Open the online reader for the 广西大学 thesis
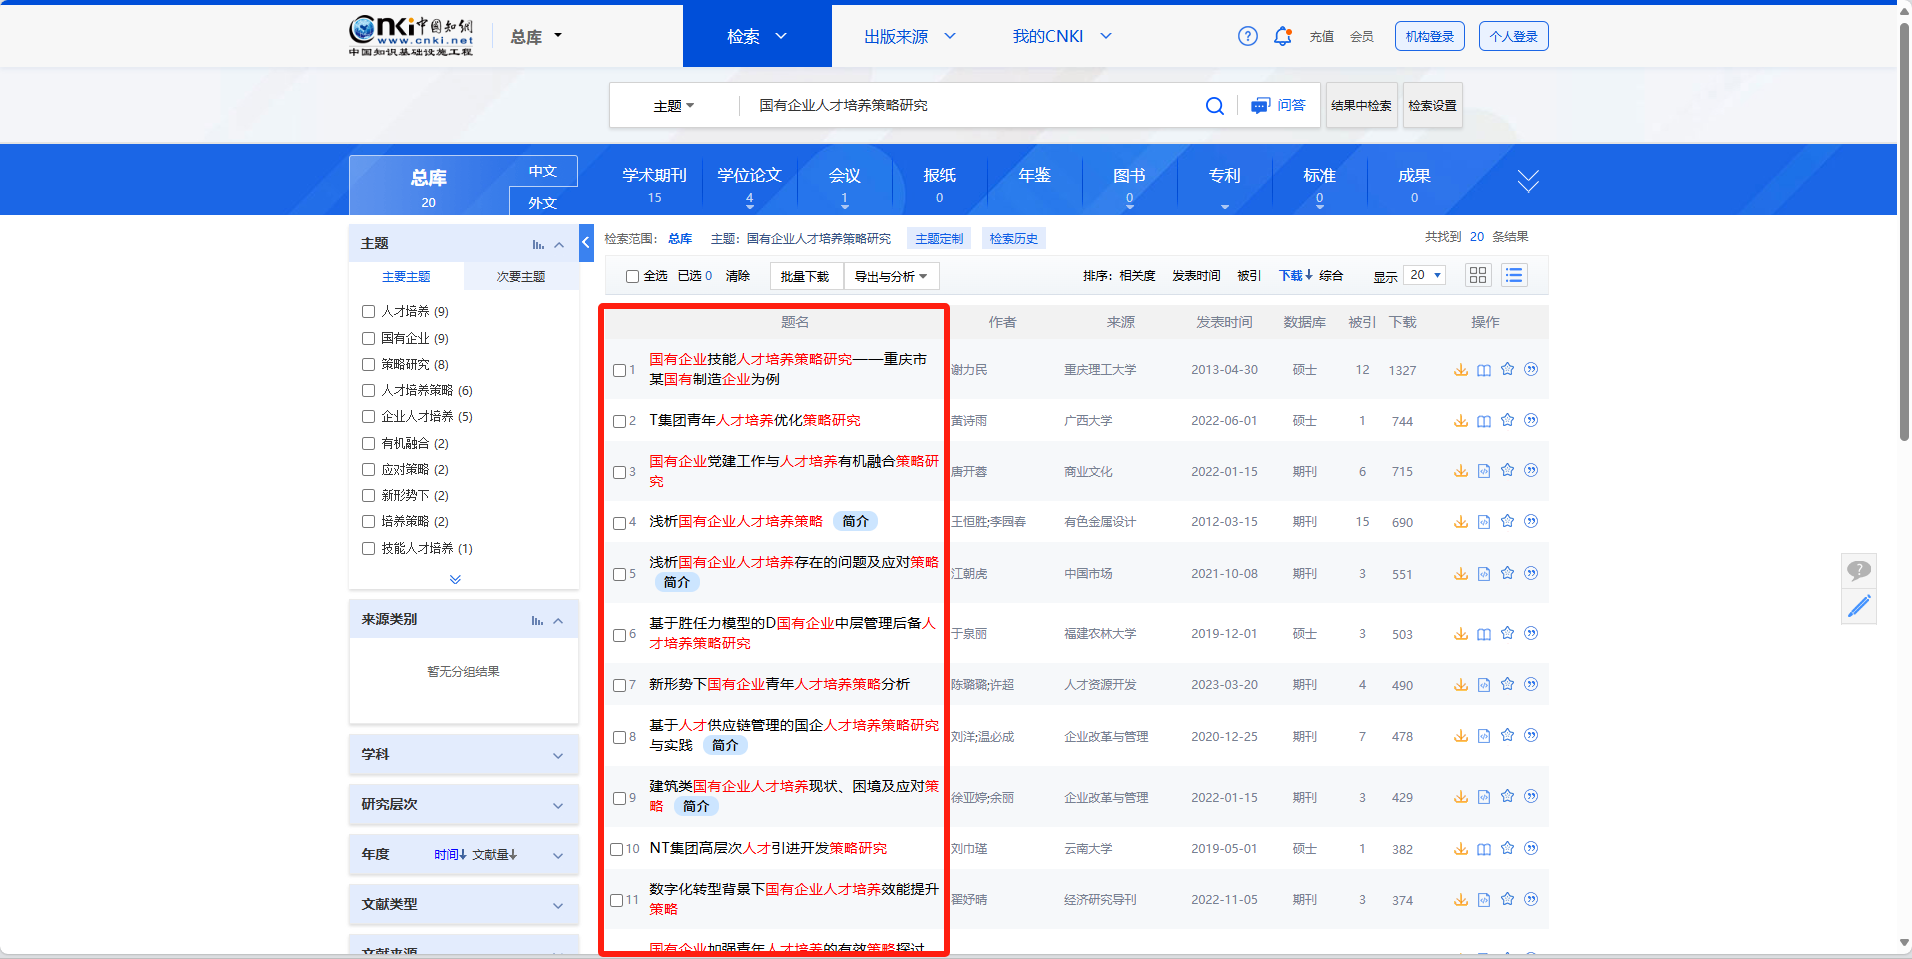The image size is (1912, 959). pyautogui.click(x=1484, y=421)
